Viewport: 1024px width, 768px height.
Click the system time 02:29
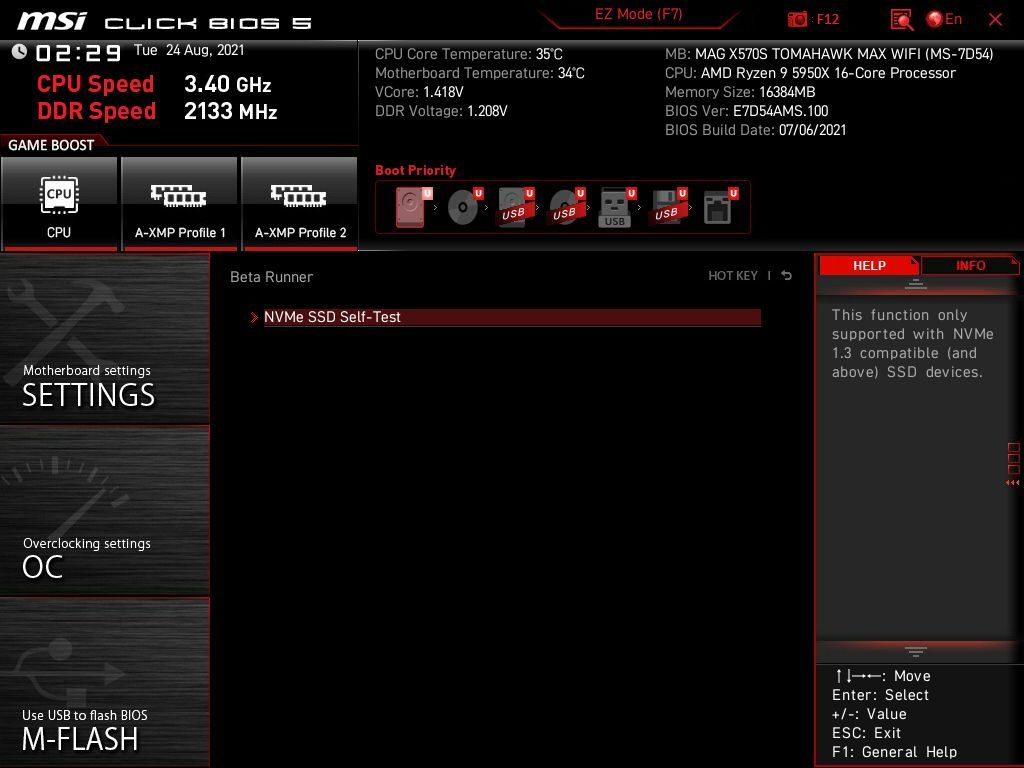point(78,53)
